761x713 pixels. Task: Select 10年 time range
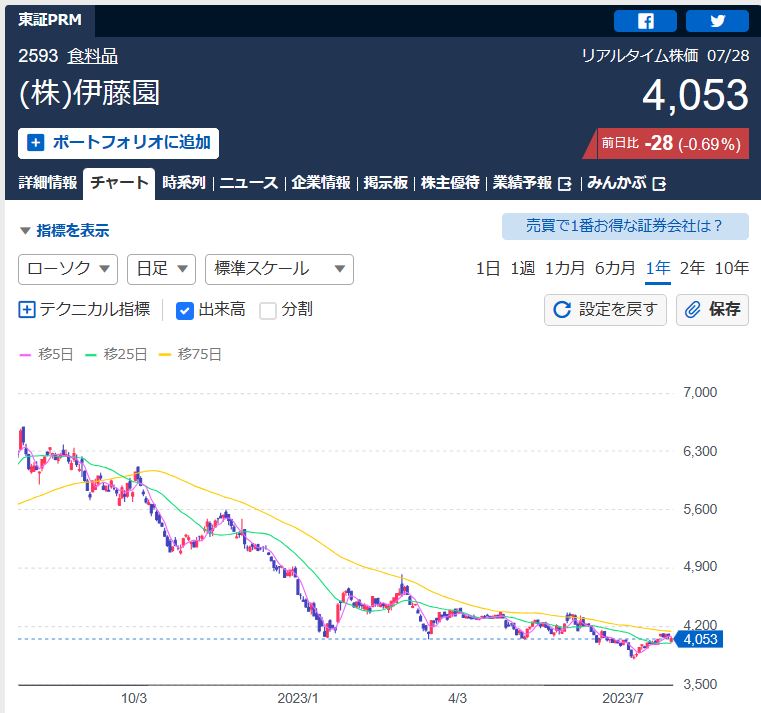(x=731, y=268)
